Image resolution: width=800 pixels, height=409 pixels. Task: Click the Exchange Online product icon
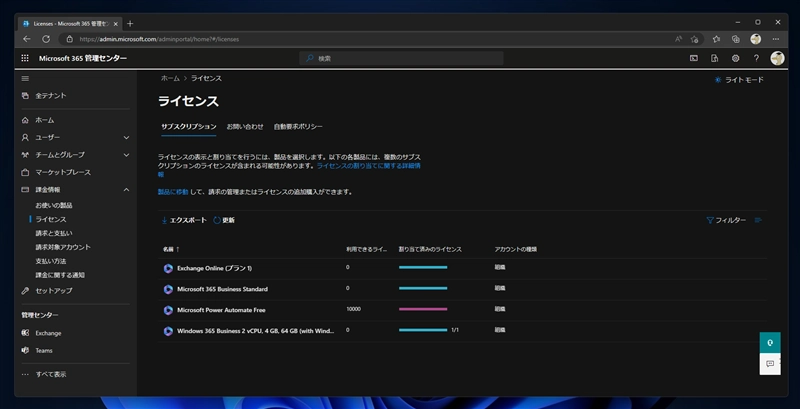(x=168, y=268)
